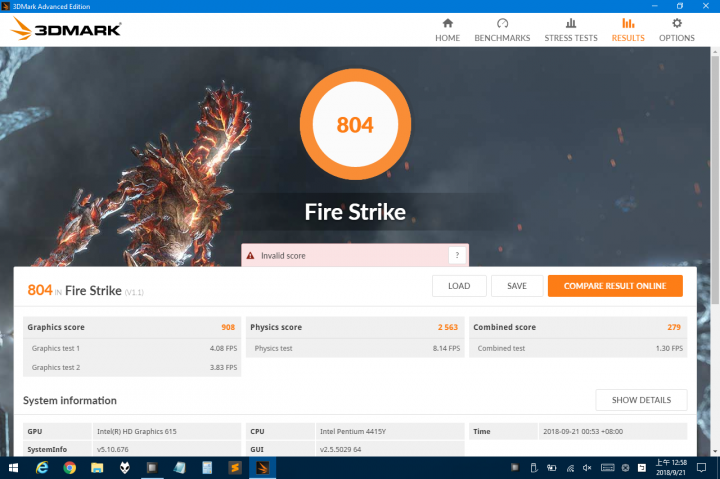Click the LOAD button

(x=459, y=286)
